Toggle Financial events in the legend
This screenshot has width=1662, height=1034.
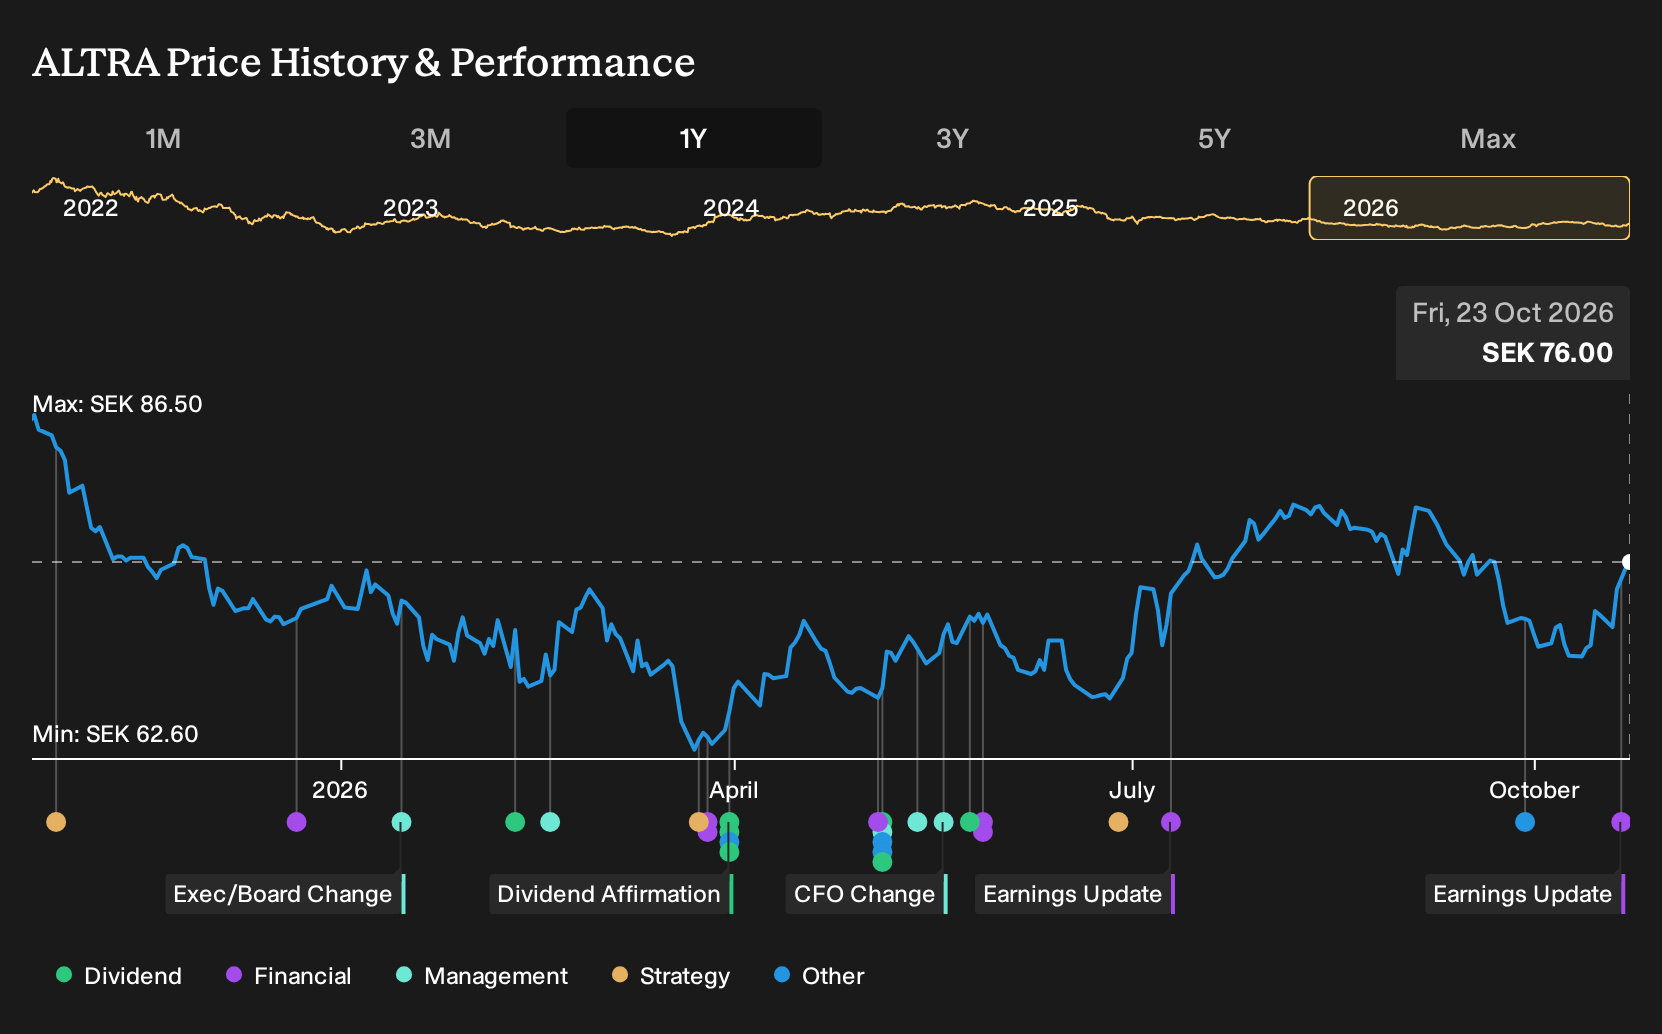(289, 976)
